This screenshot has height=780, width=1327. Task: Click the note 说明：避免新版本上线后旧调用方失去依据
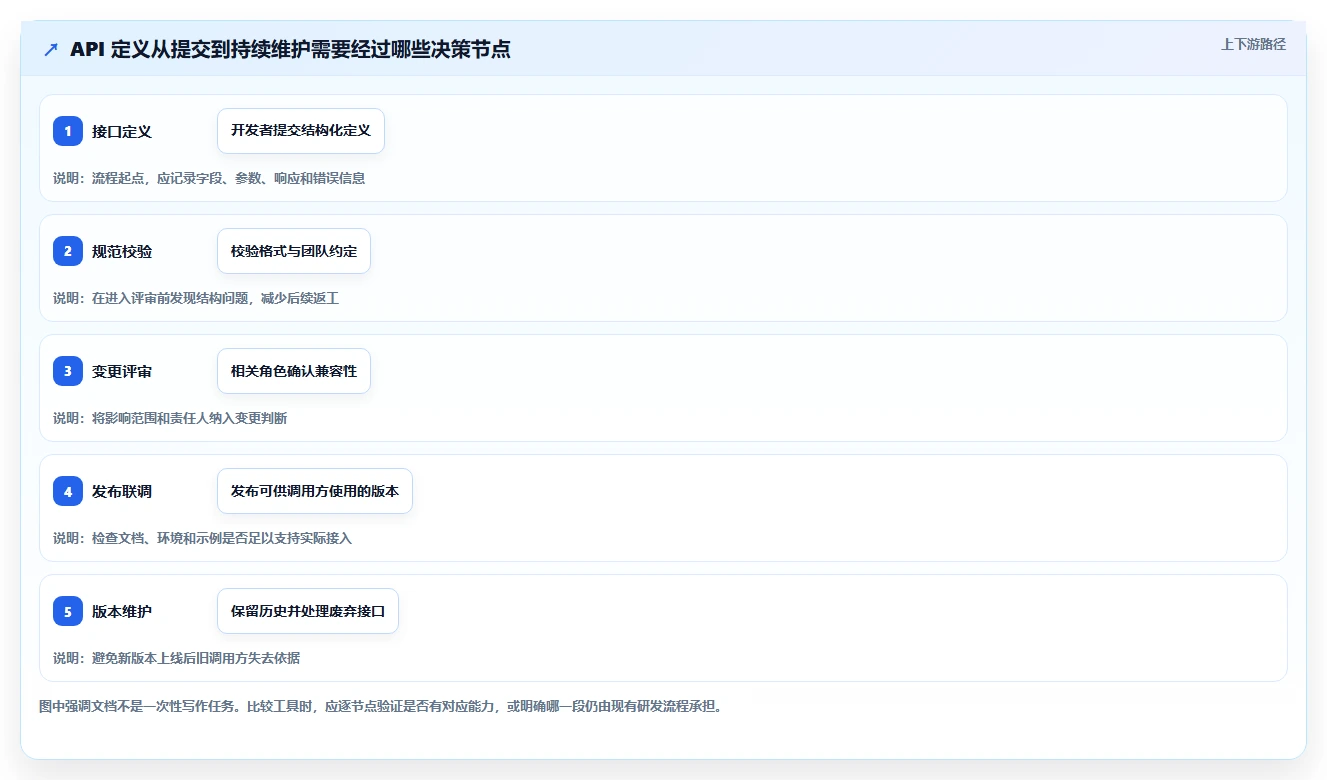click(176, 658)
